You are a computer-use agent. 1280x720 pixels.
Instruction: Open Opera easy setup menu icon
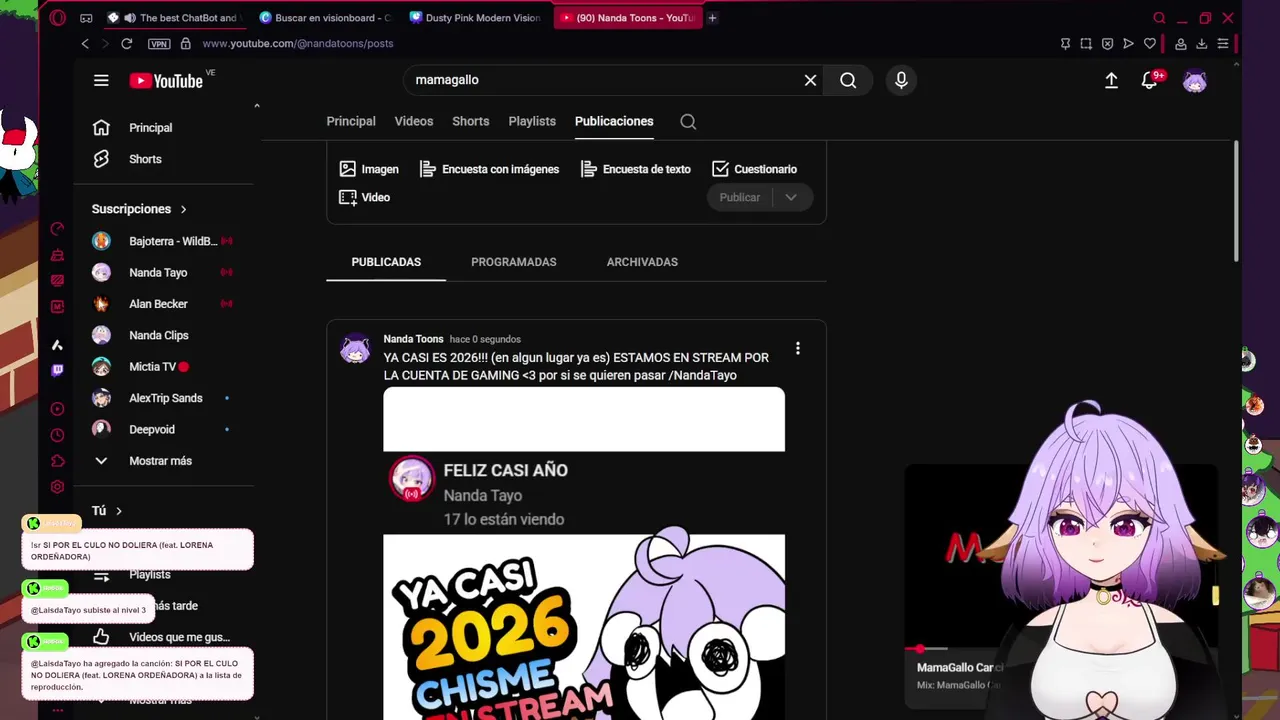1223,43
